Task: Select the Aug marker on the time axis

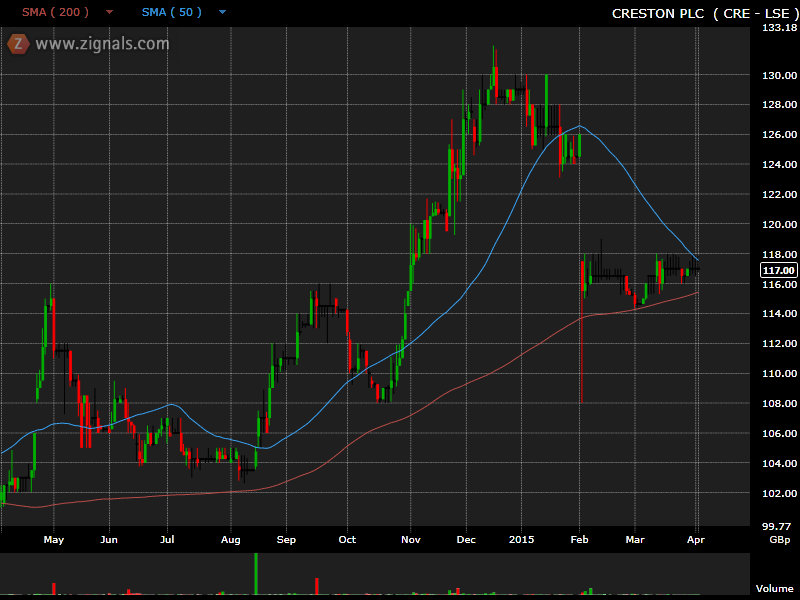Action: (x=231, y=539)
